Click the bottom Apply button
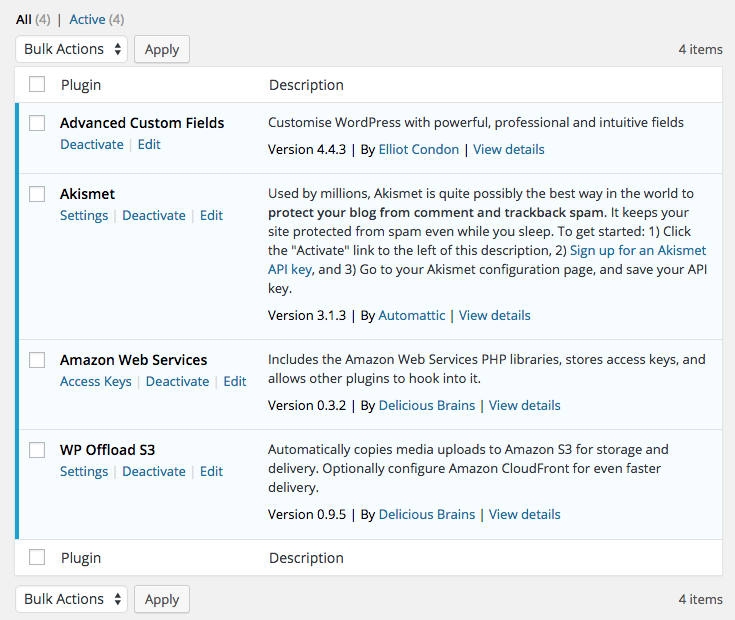 coord(162,599)
